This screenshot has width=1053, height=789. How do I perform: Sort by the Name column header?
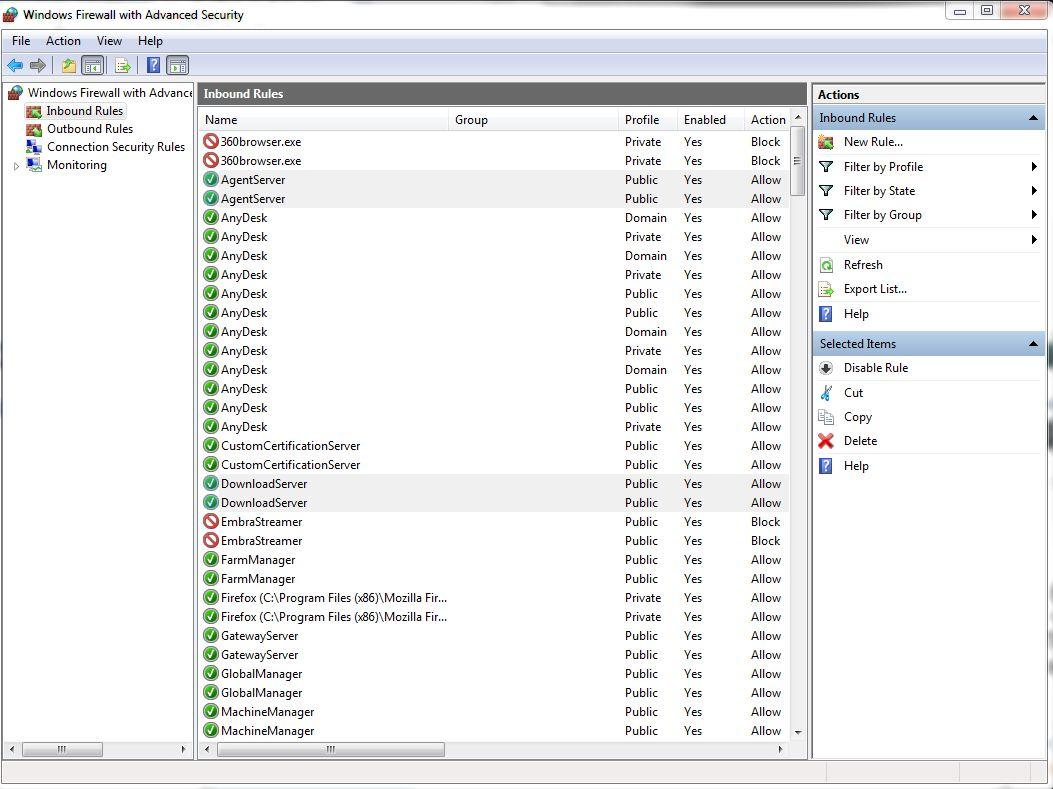(x=324, y=120)
